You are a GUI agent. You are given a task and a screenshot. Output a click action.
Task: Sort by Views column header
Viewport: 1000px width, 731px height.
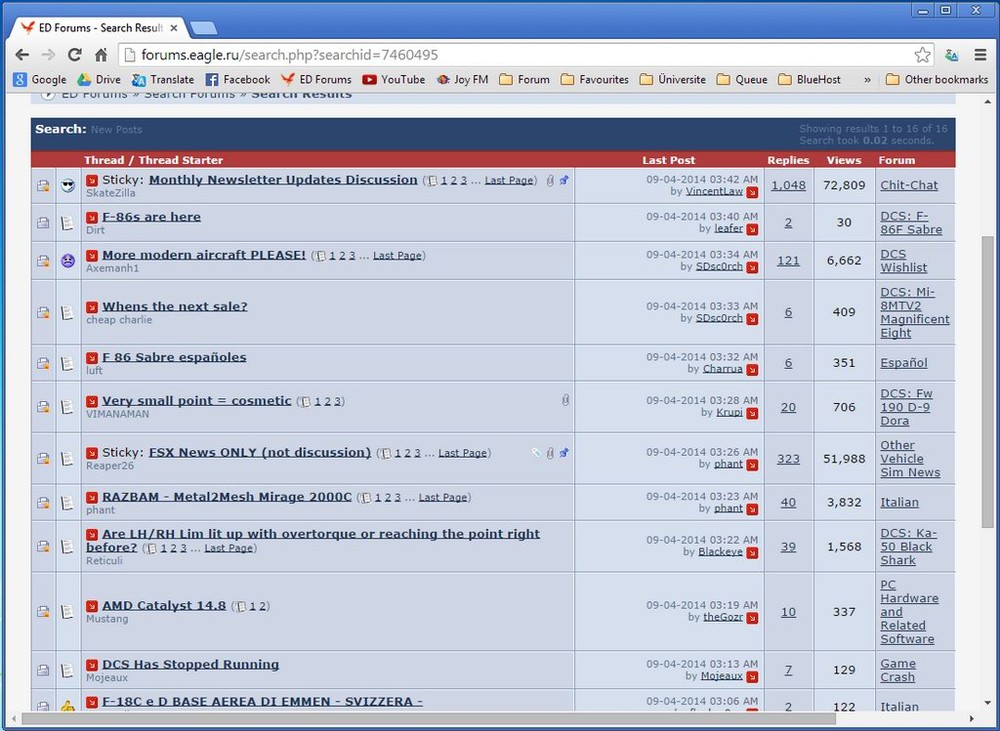click(844, 160)
